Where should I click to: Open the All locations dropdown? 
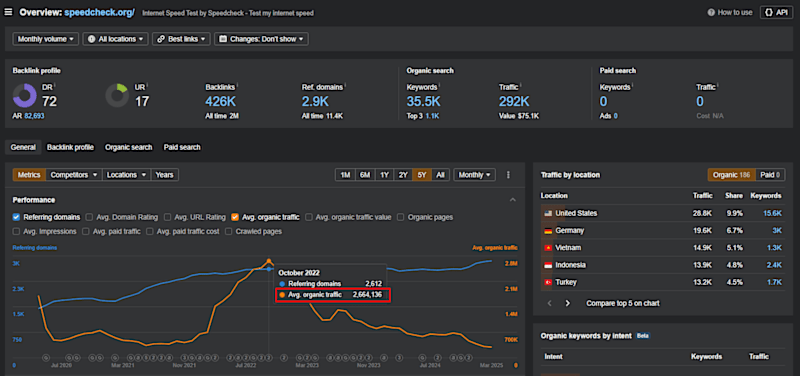tap(115, 39)
